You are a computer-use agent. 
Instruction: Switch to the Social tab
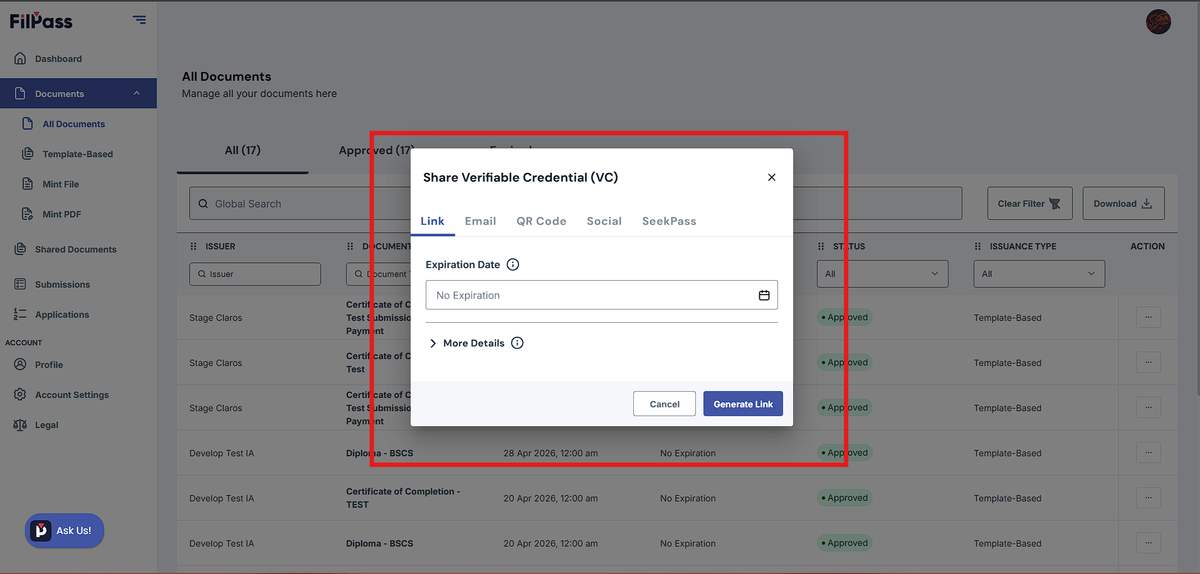(x=604, y=221)
